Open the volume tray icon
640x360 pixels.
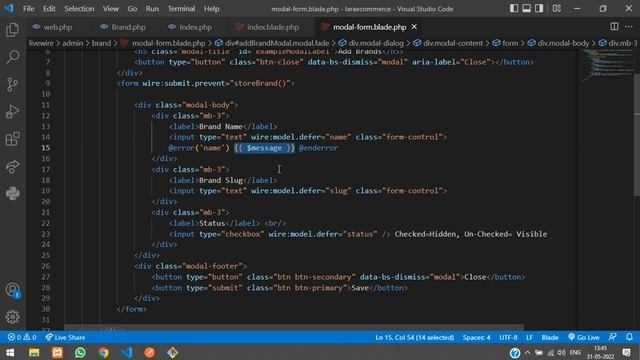562,352
